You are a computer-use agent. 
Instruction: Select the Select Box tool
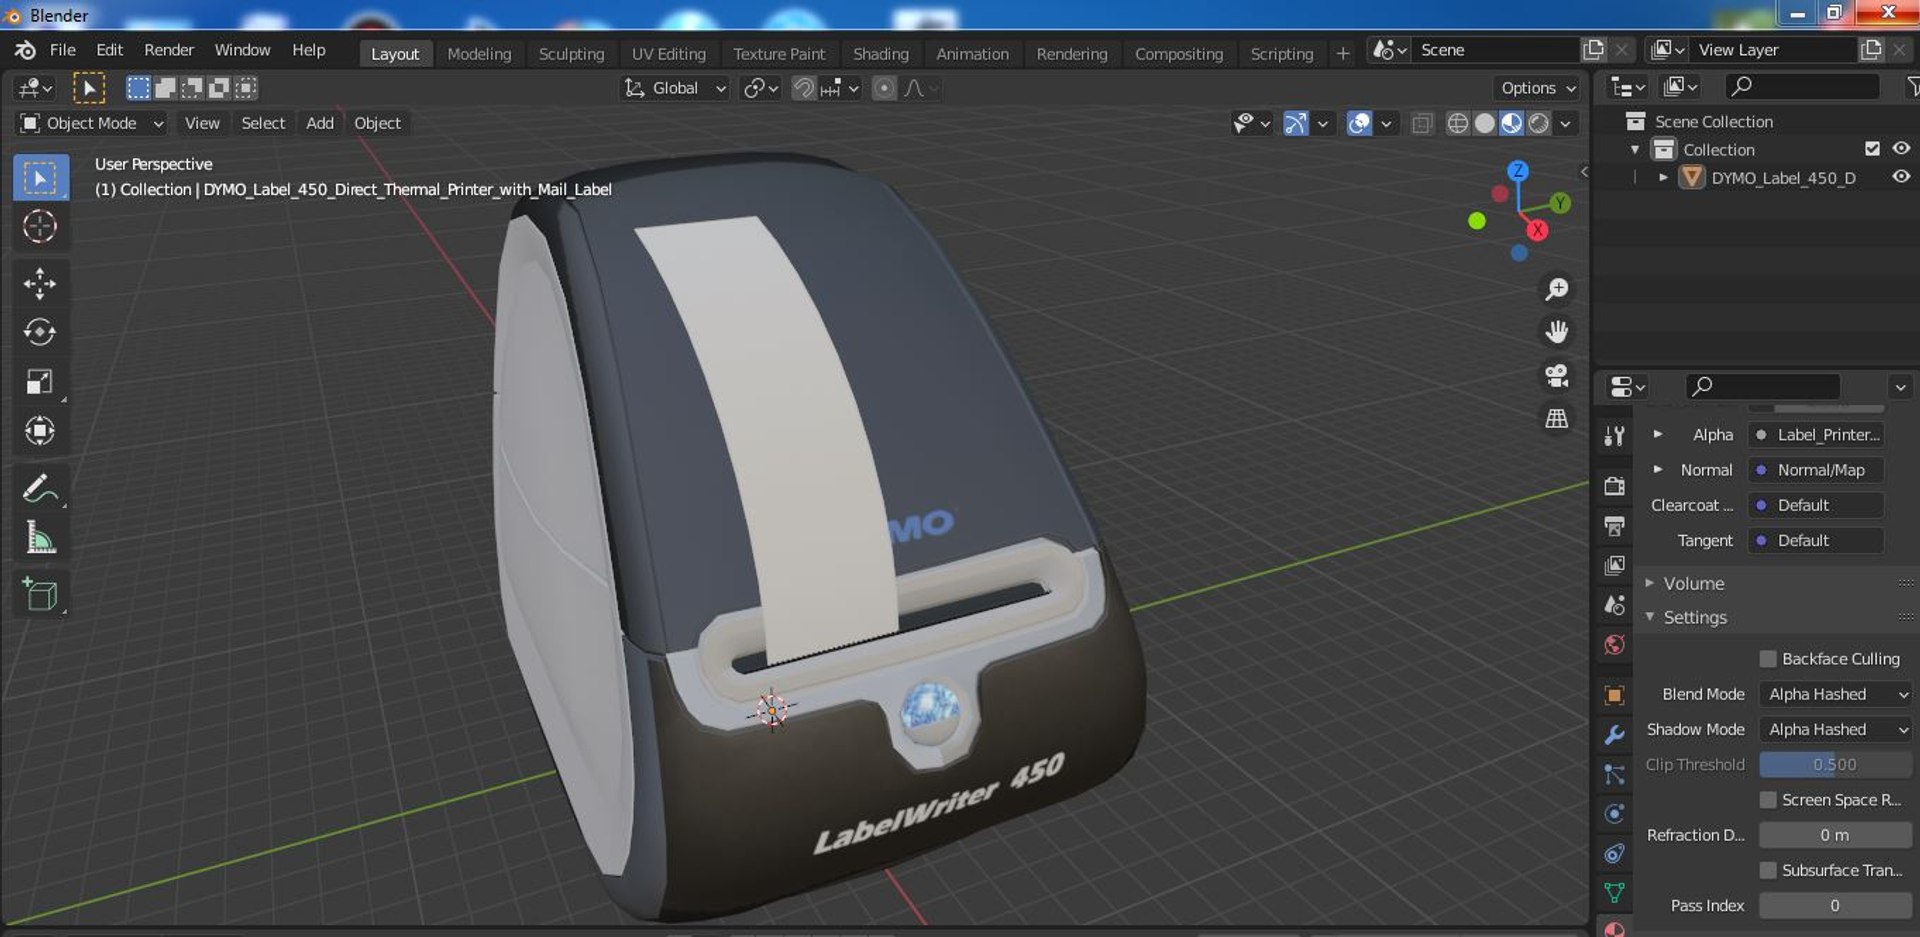[40, 178]
